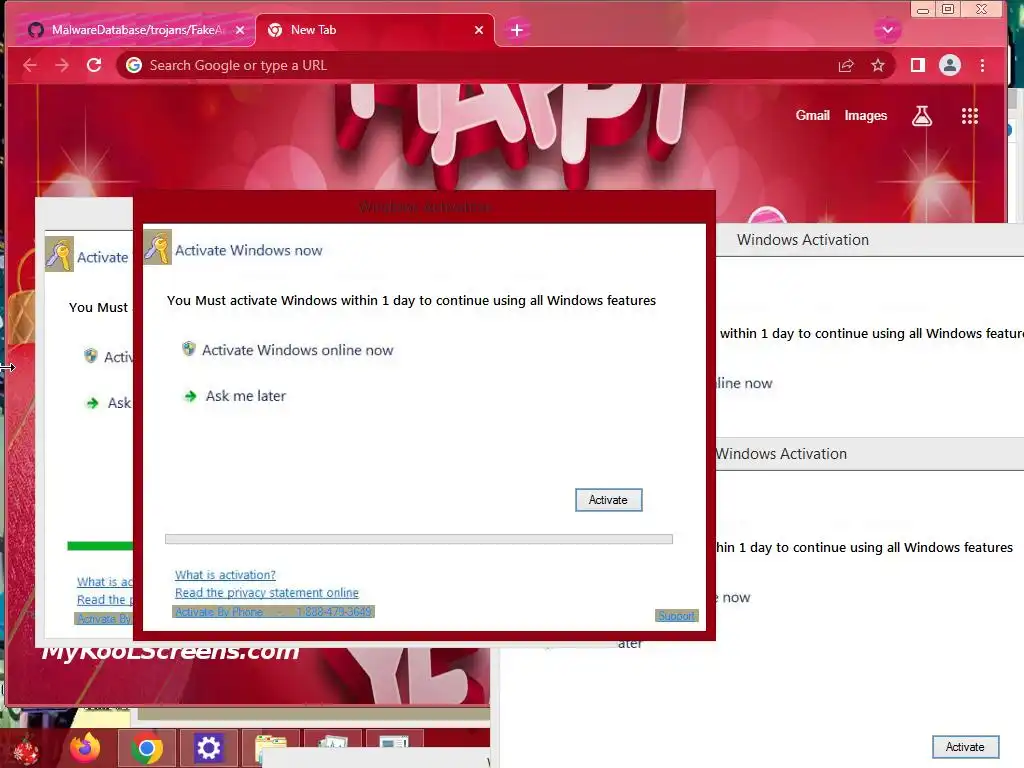Click the green progress bar in the left dialog

(x=100, y=546)
